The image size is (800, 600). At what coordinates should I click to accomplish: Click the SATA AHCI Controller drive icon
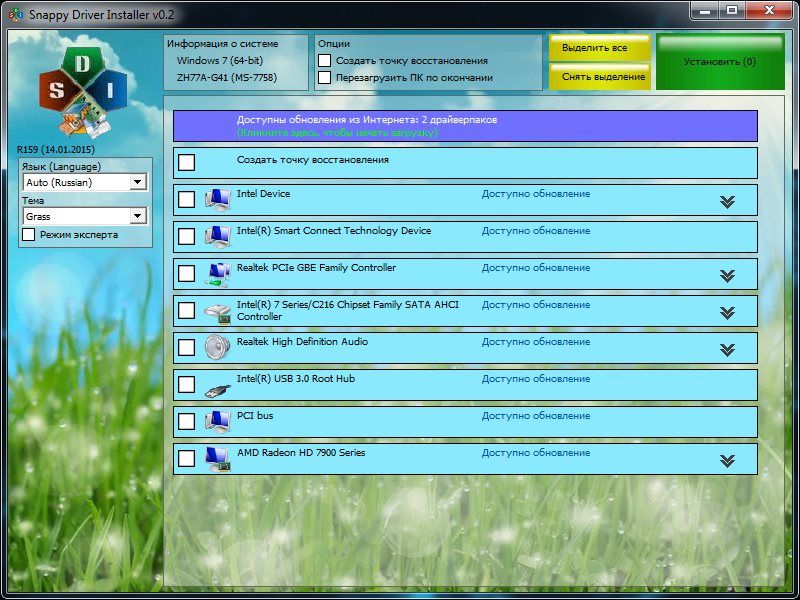(x=218, y=312)
